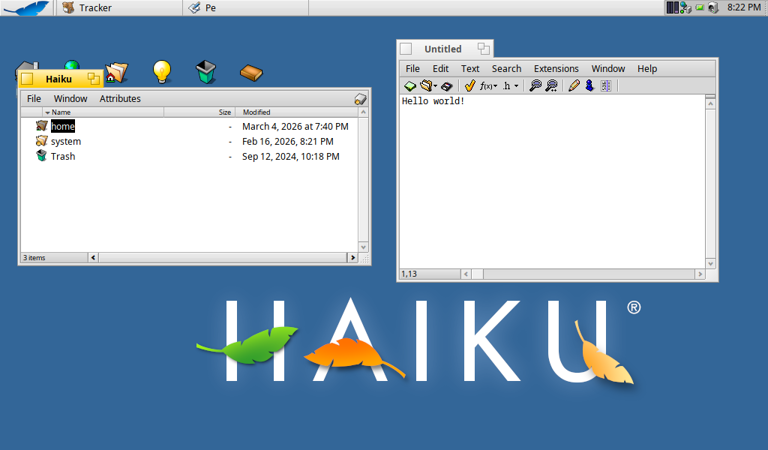768x450 pixels.
Task: Open the f(x) function popup in Pe
Action: pos(488,86)
